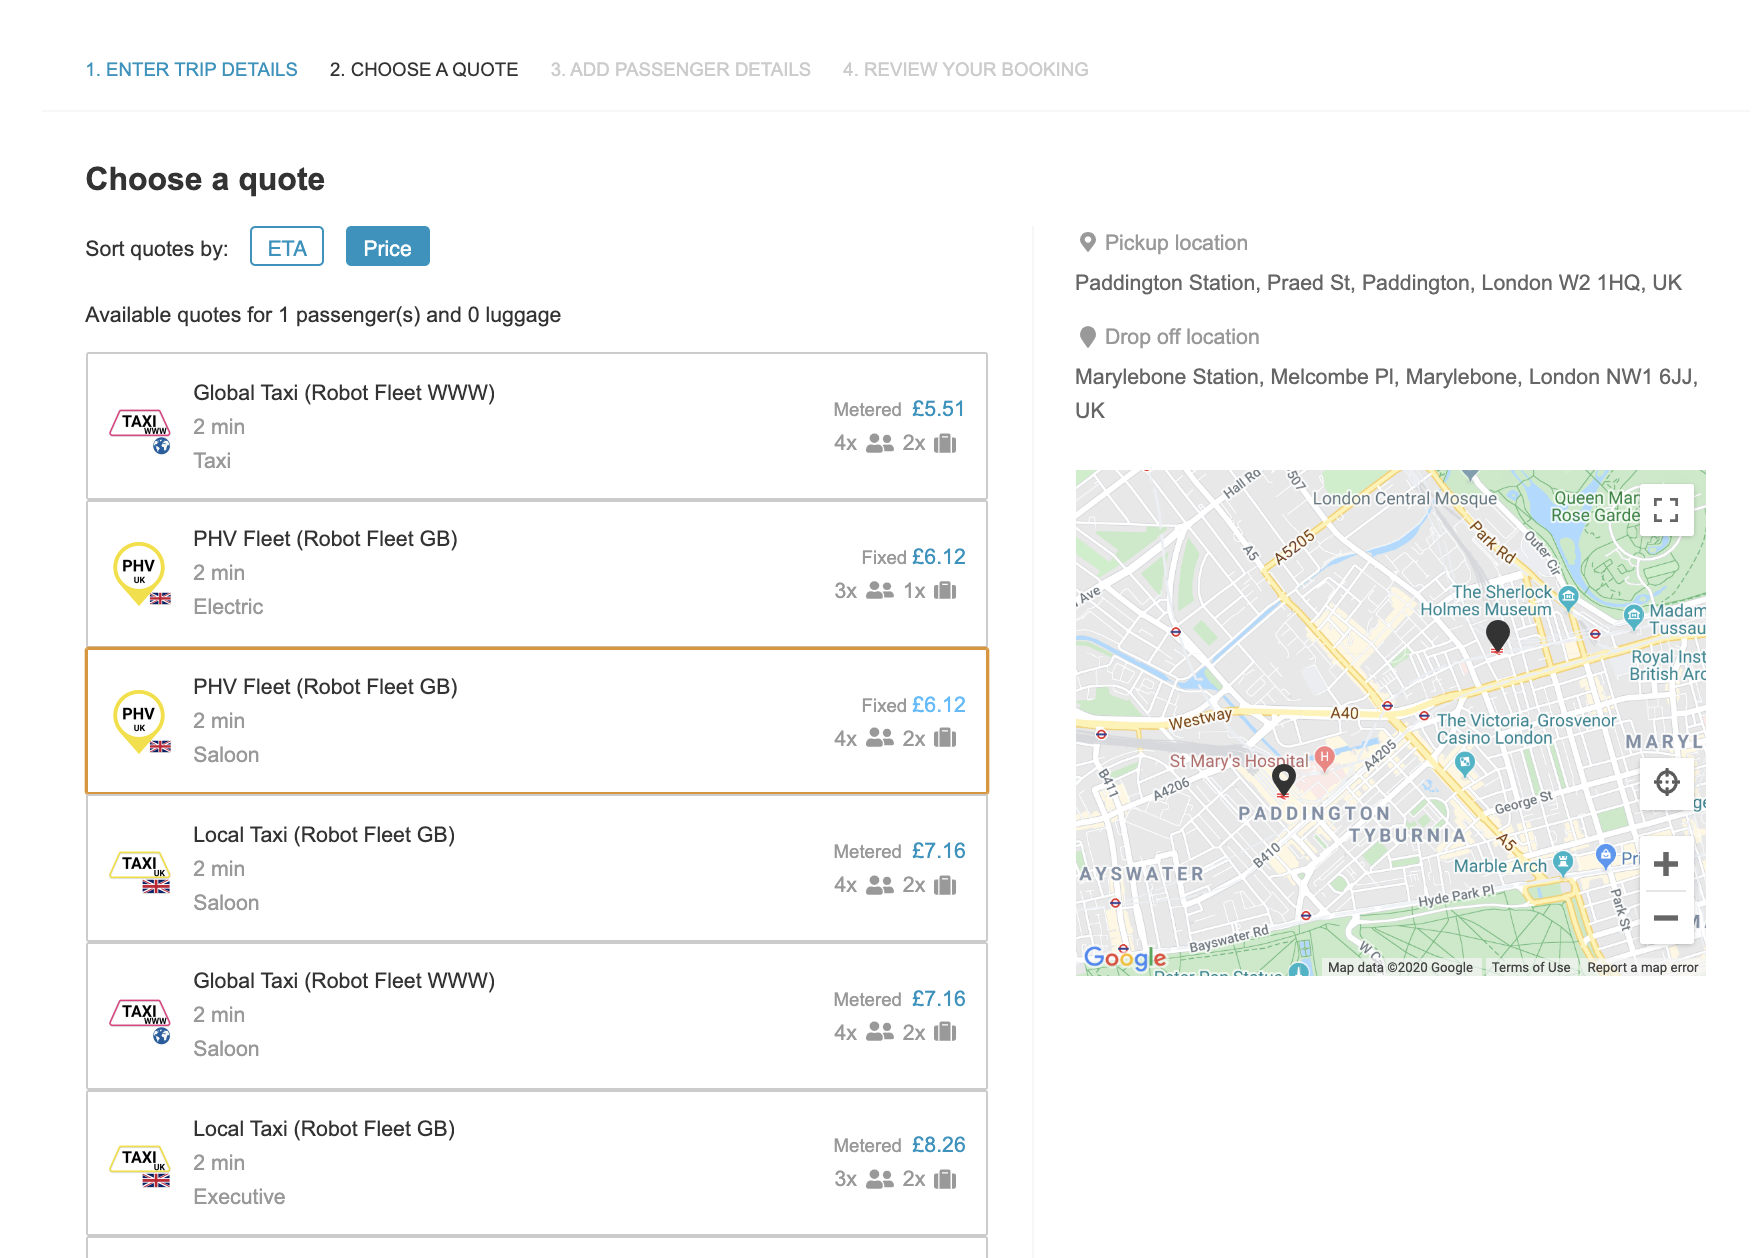
Task: Click luggage icon on the Executive £8.26 quote
Action: pyautogui.click(x=945, y=1179)
